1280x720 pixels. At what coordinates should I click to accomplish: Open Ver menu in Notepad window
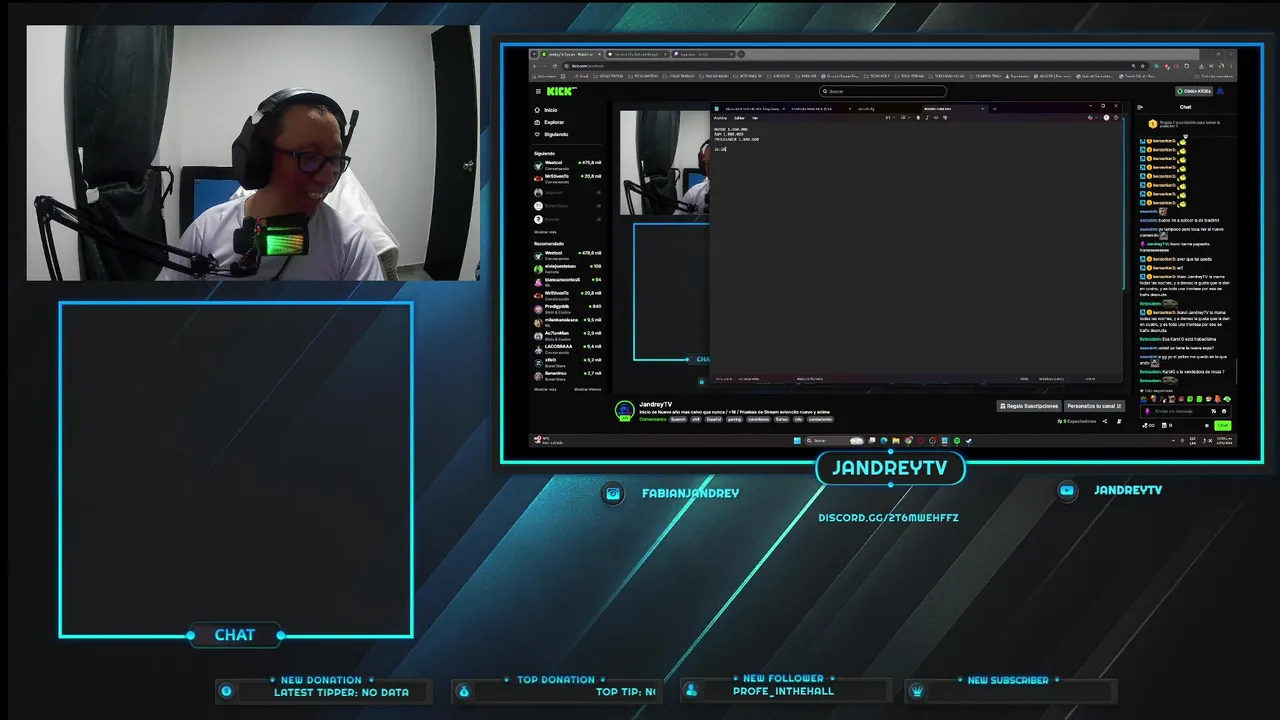coord(755,118)
